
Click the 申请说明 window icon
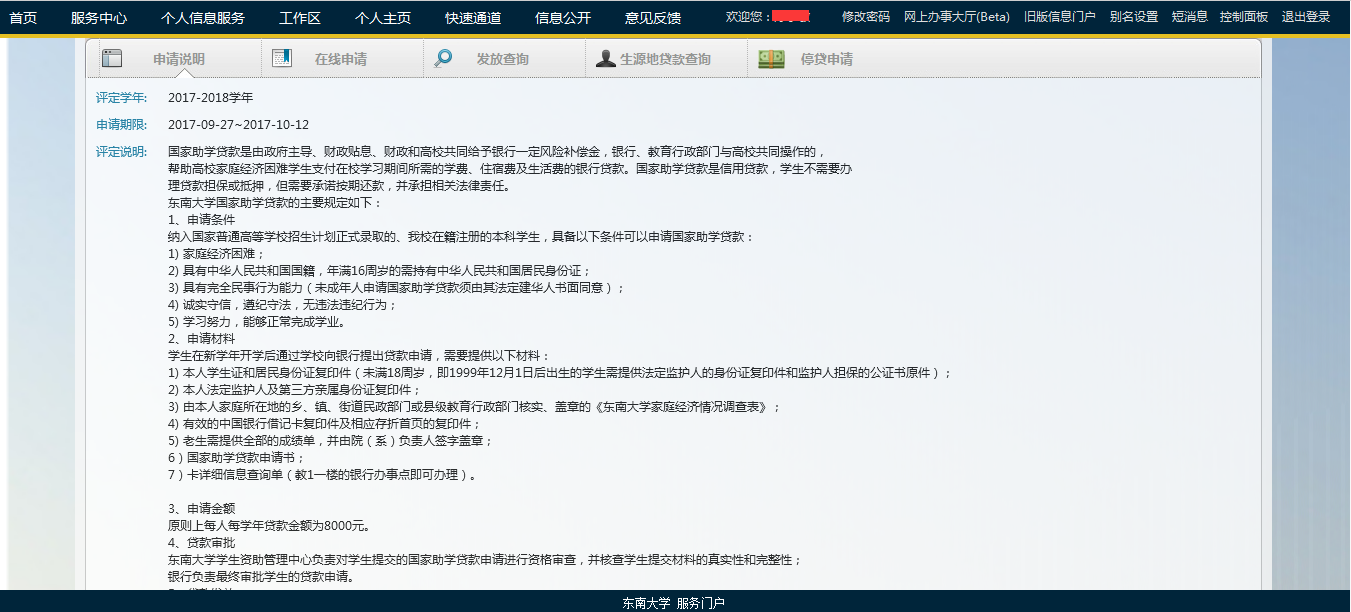[x=112, y=59]
